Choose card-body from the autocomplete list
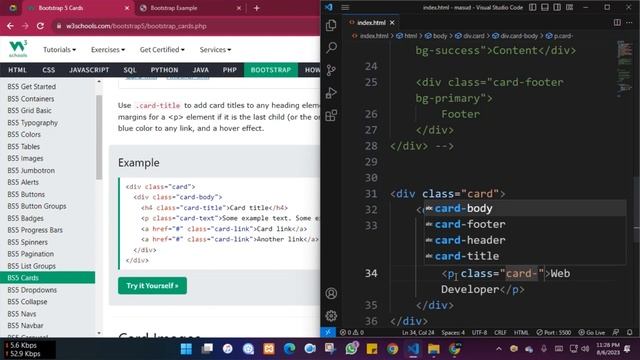 (525, 208)
